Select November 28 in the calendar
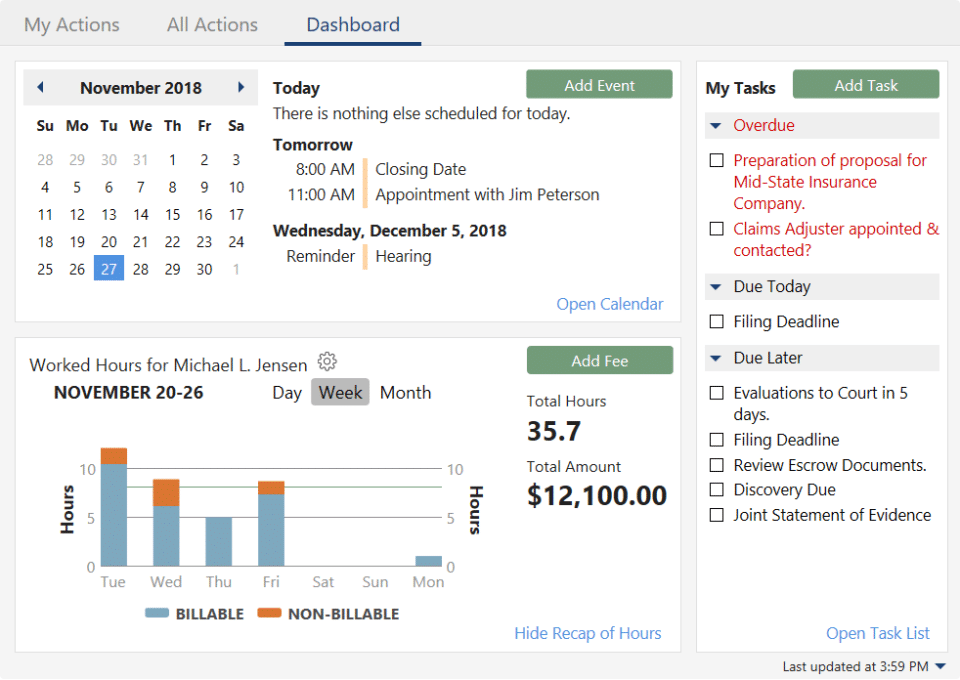 (x=141, y=269)
